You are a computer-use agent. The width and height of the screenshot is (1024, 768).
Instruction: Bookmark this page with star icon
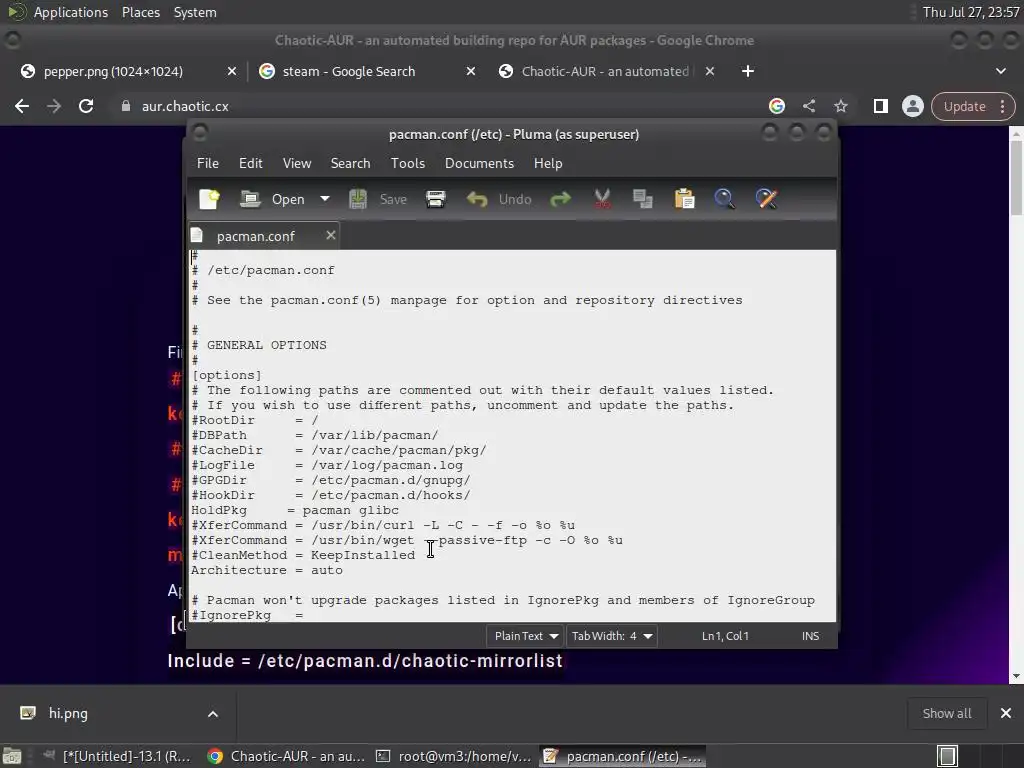[x=840, y=106]
